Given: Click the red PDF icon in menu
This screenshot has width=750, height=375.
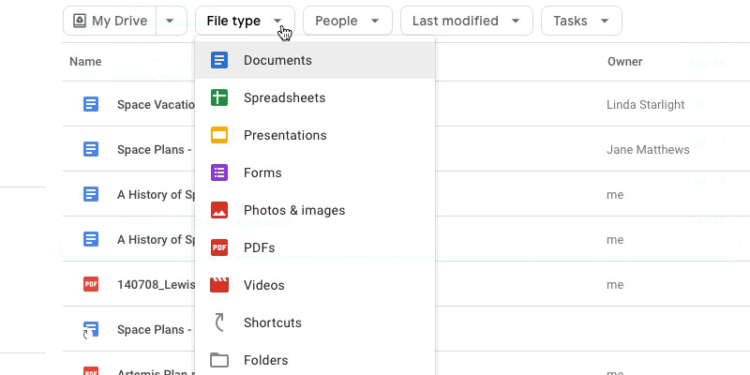Looking at the screenshot, I should 219,248.
